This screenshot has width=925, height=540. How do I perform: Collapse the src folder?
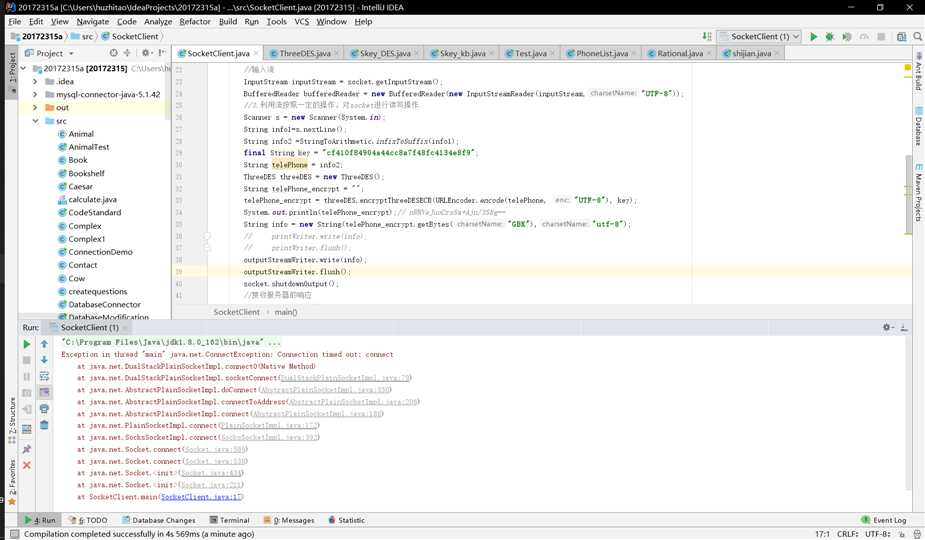click(x=35, y=121)
